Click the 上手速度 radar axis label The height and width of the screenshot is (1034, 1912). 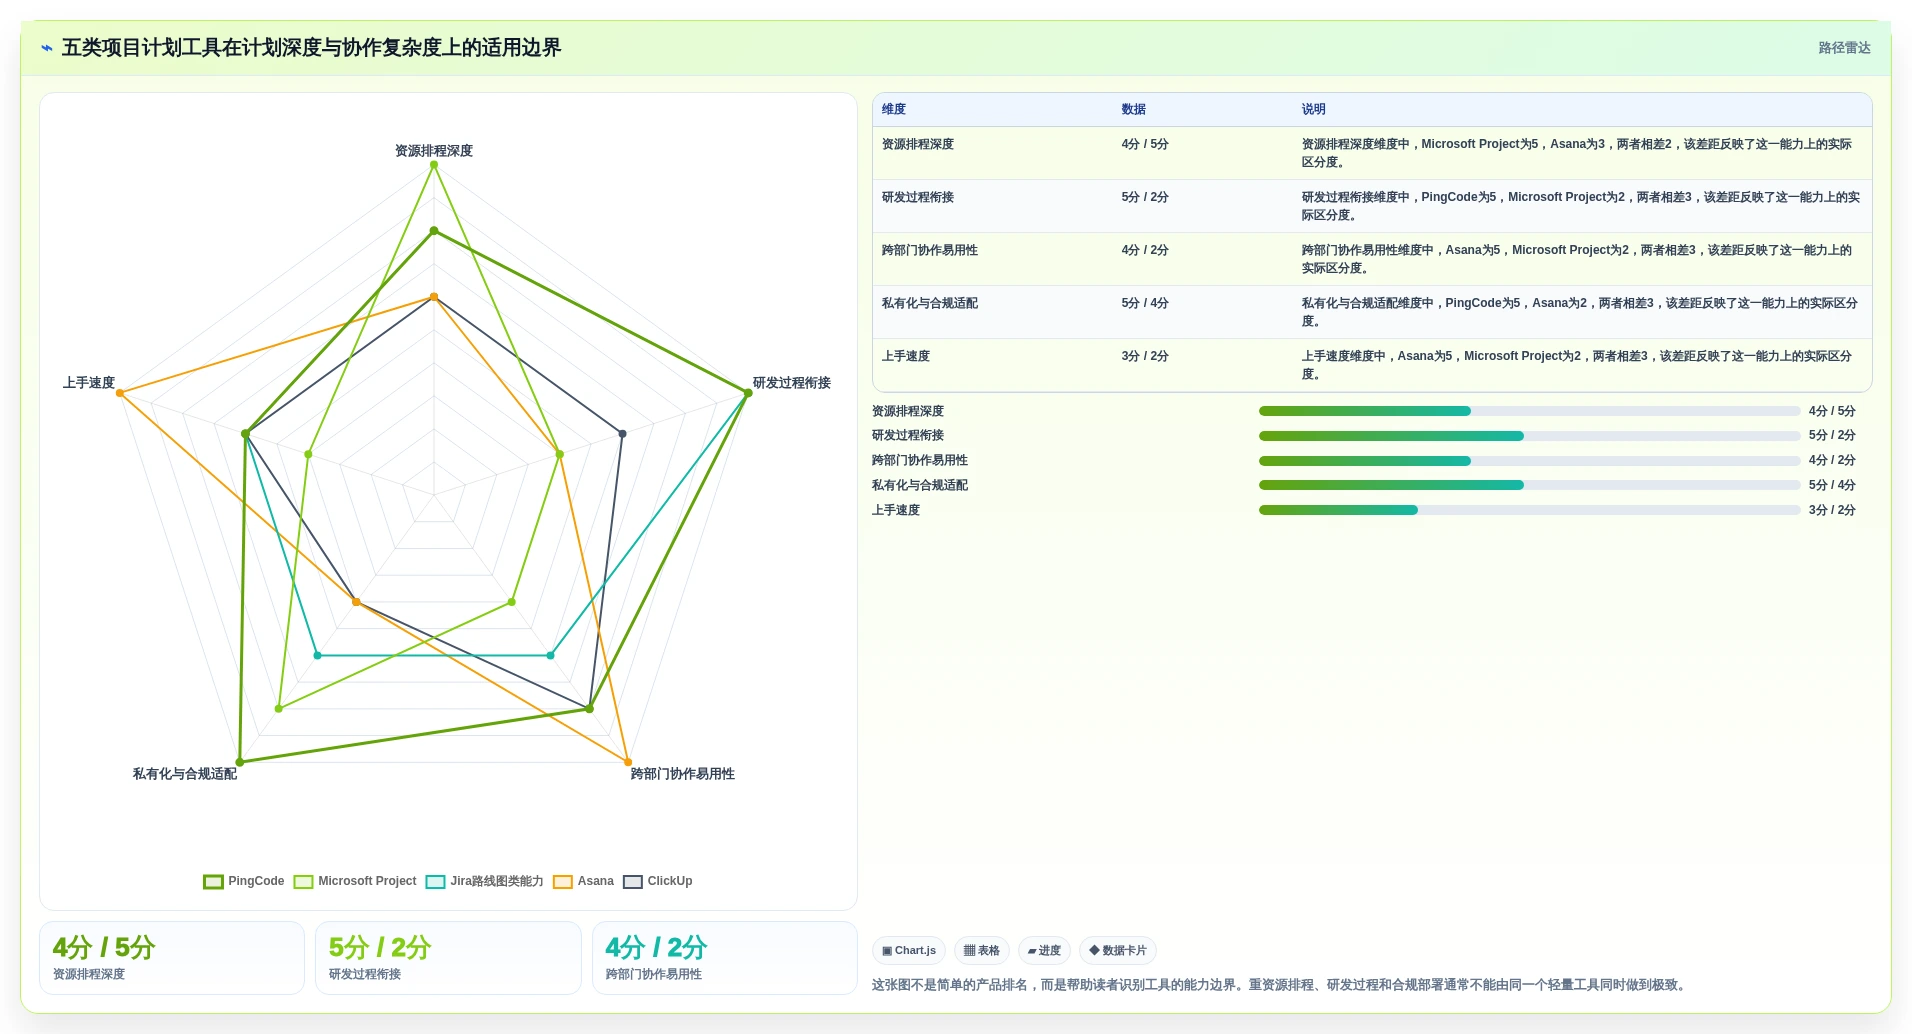[89, 383]
